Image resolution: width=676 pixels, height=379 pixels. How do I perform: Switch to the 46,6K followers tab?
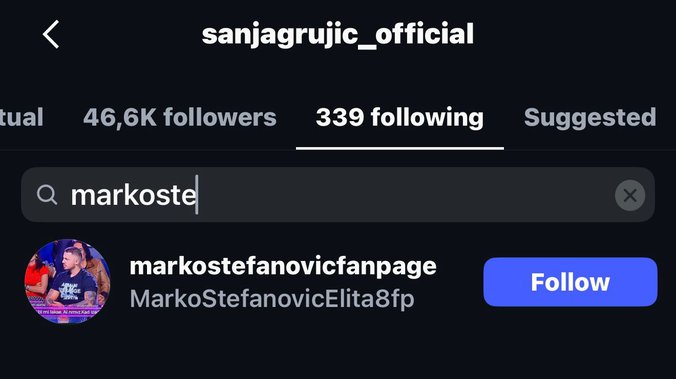(x=180, y=117)
